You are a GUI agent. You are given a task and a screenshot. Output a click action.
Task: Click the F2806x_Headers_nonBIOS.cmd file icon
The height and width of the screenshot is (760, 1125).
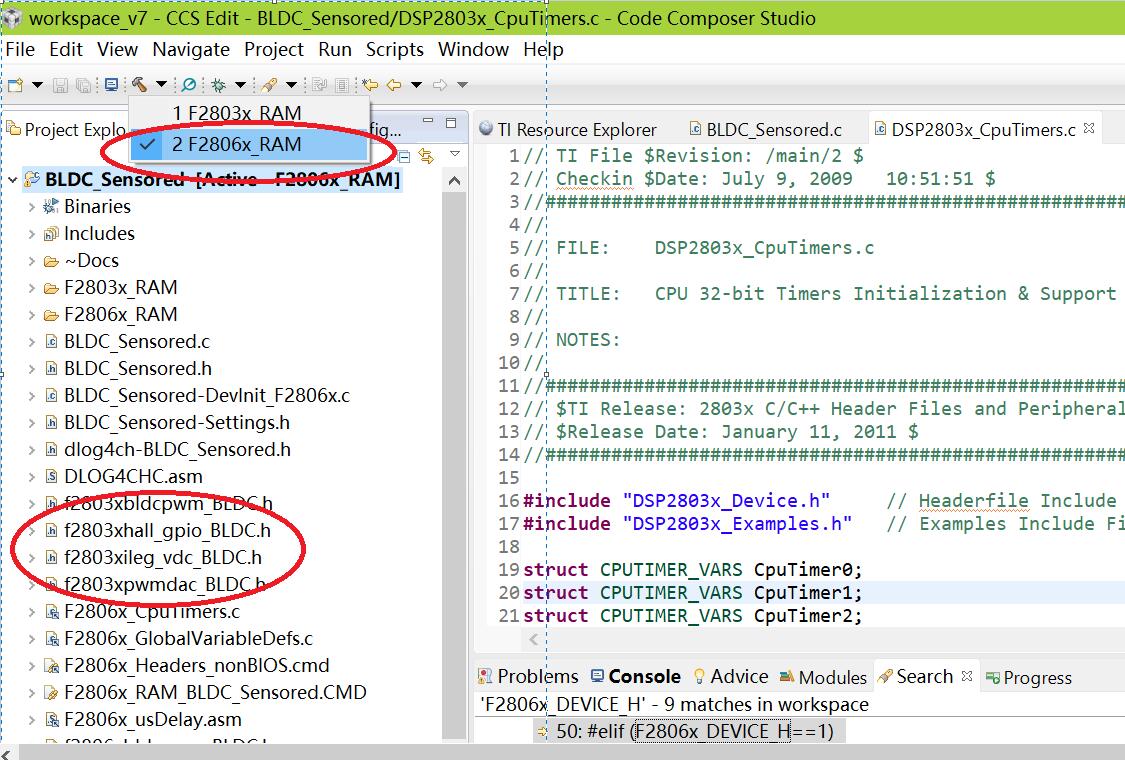51,666
